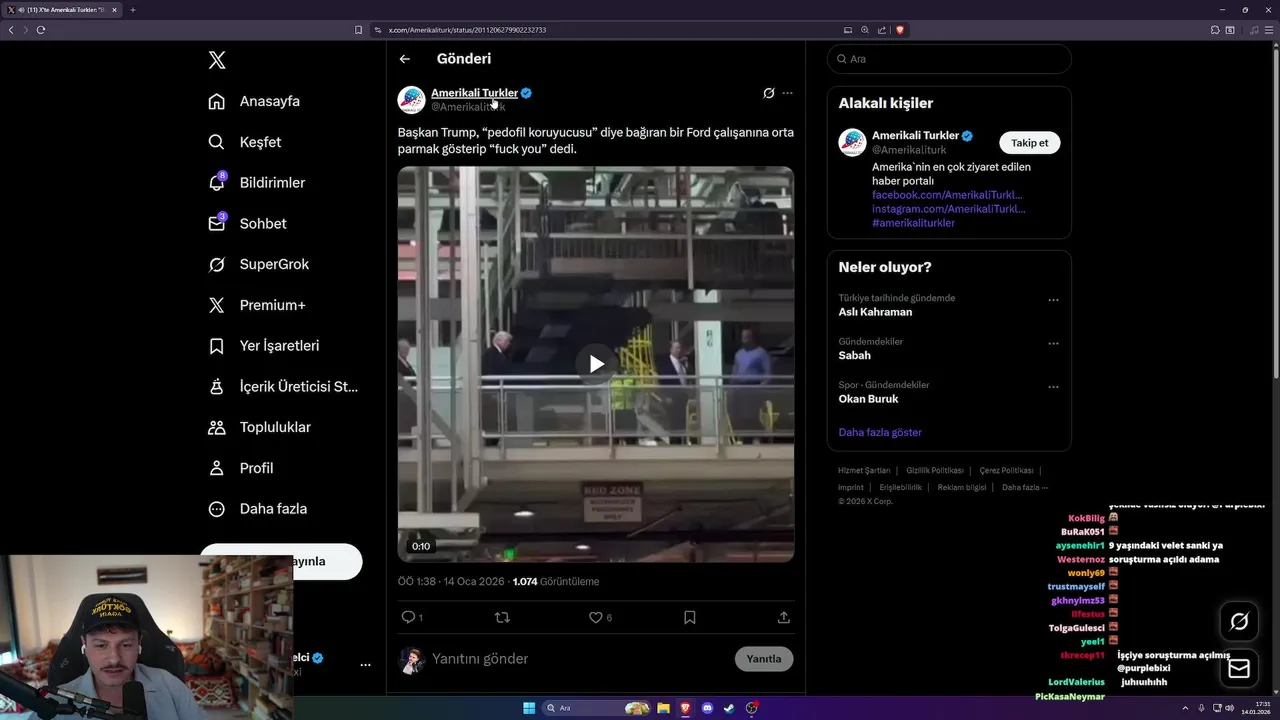Open facebook.com/AmerikaliTurkl... link
The image size is (1280, 720).
[x=947, y=195]
